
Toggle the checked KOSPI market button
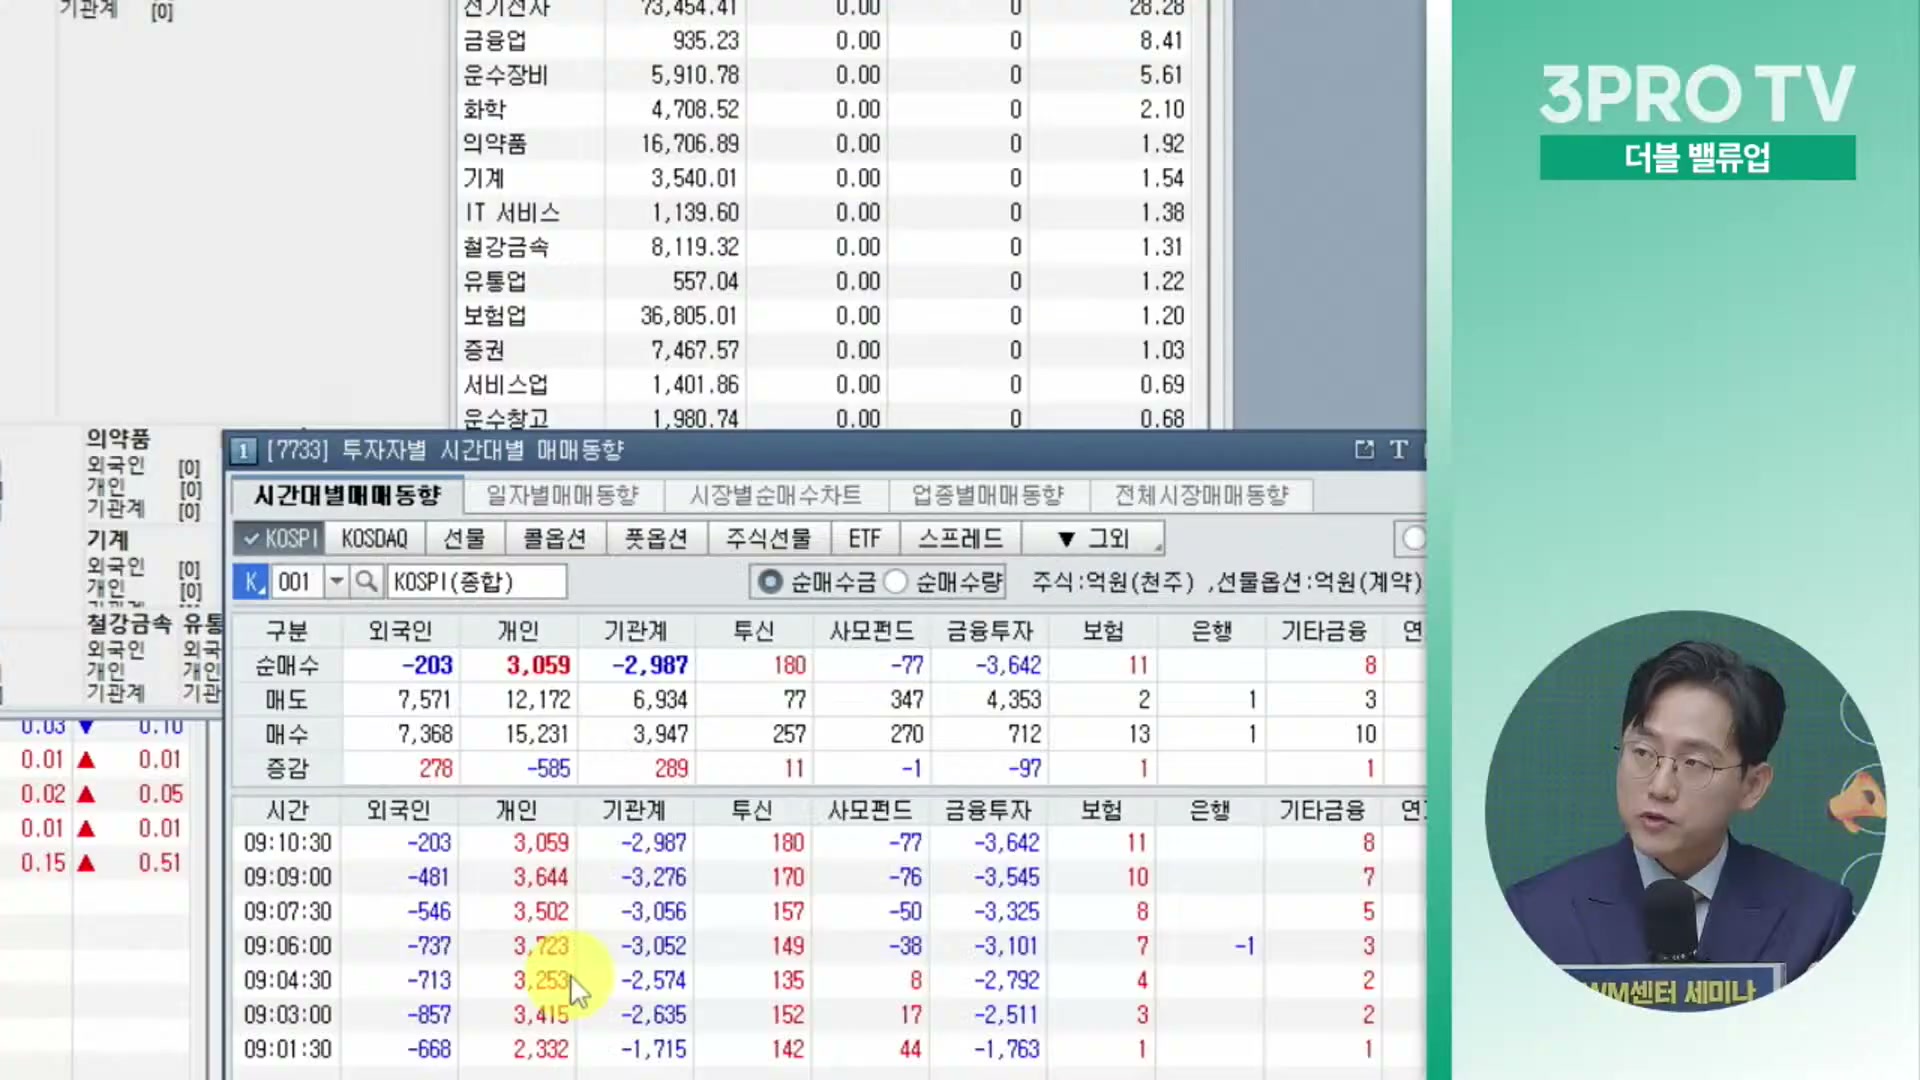tap(280, 539)
